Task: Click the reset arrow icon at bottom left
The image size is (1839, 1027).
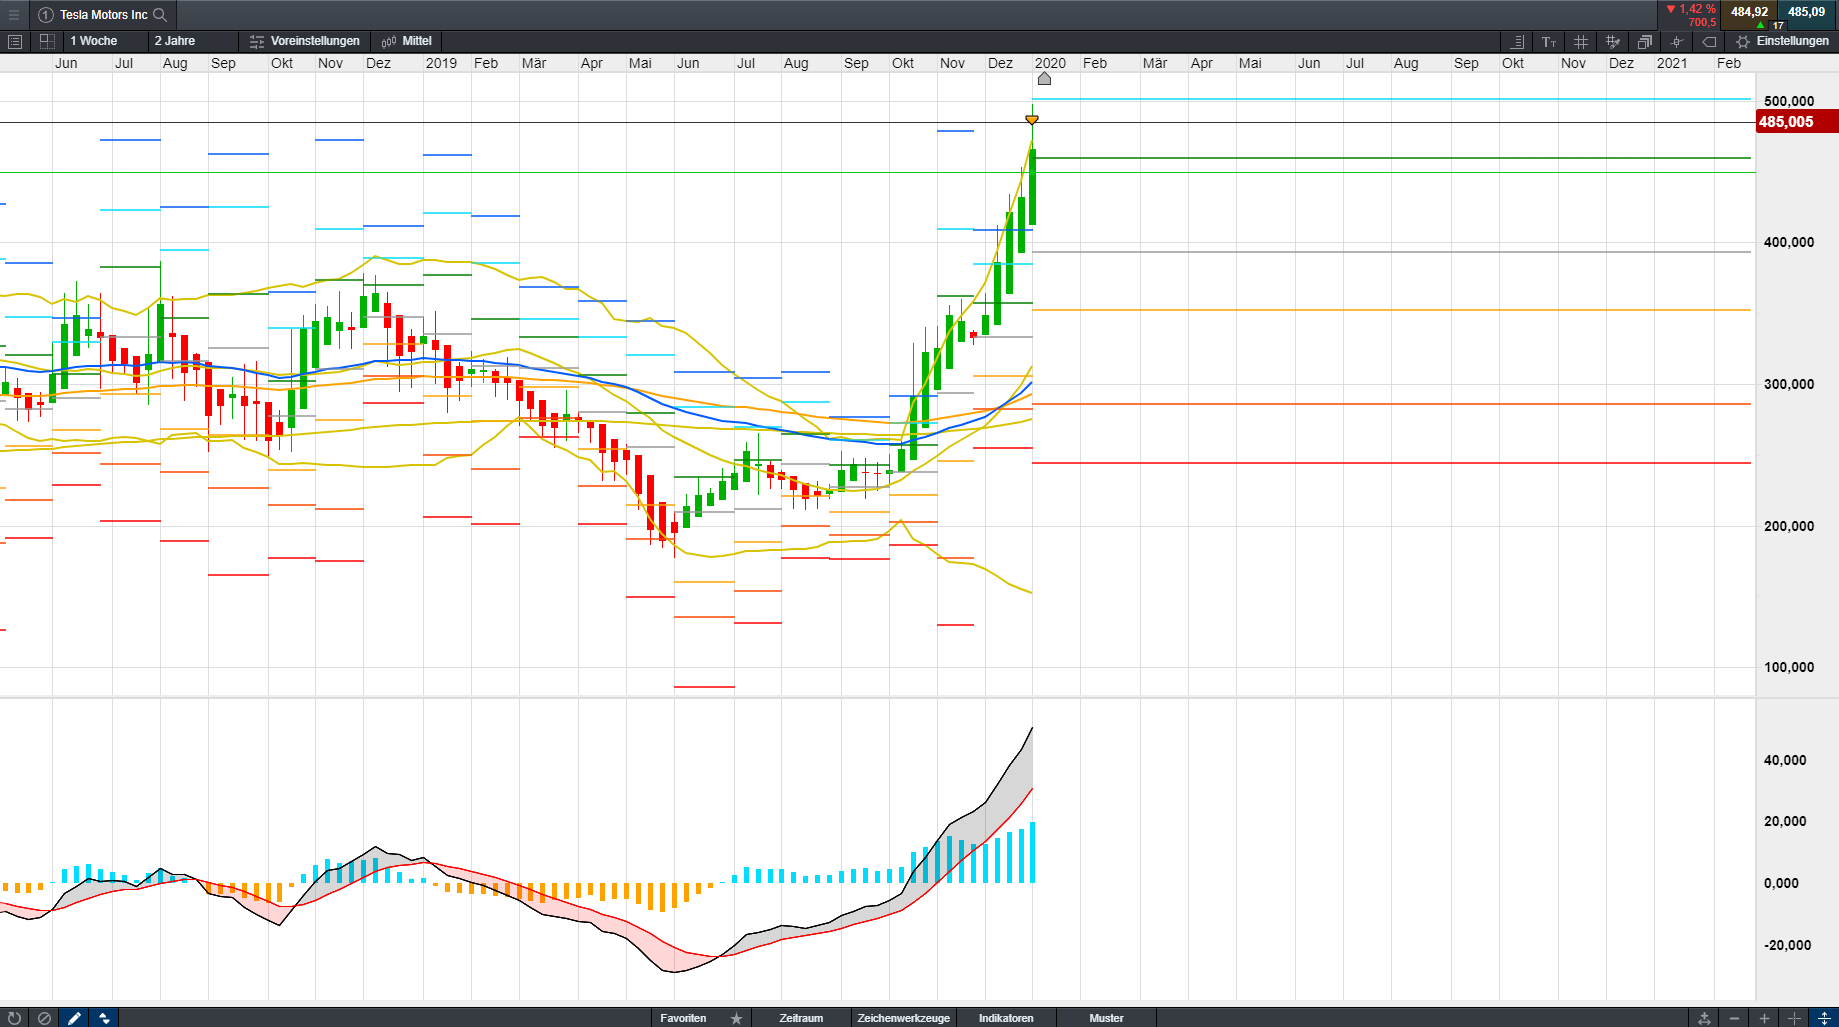Action: tap(14, 1018)
